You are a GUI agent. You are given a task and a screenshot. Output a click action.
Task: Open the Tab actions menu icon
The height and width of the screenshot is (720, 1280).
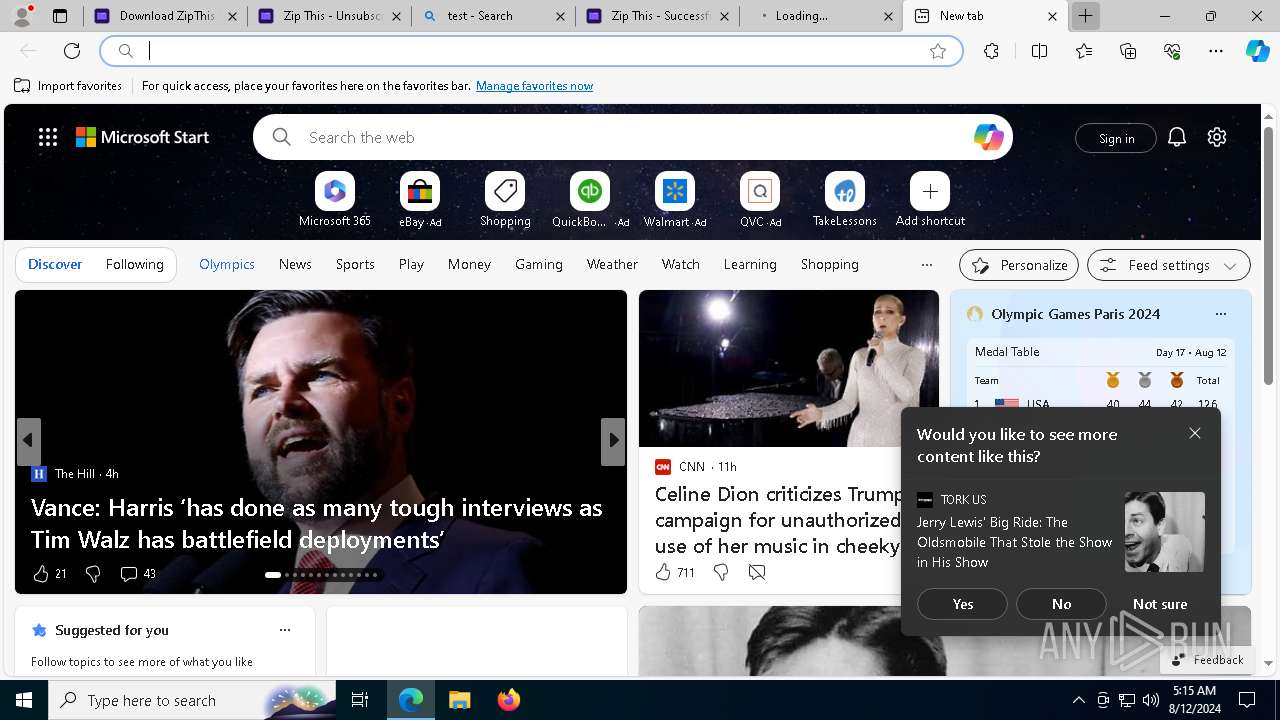pos(60,16)
